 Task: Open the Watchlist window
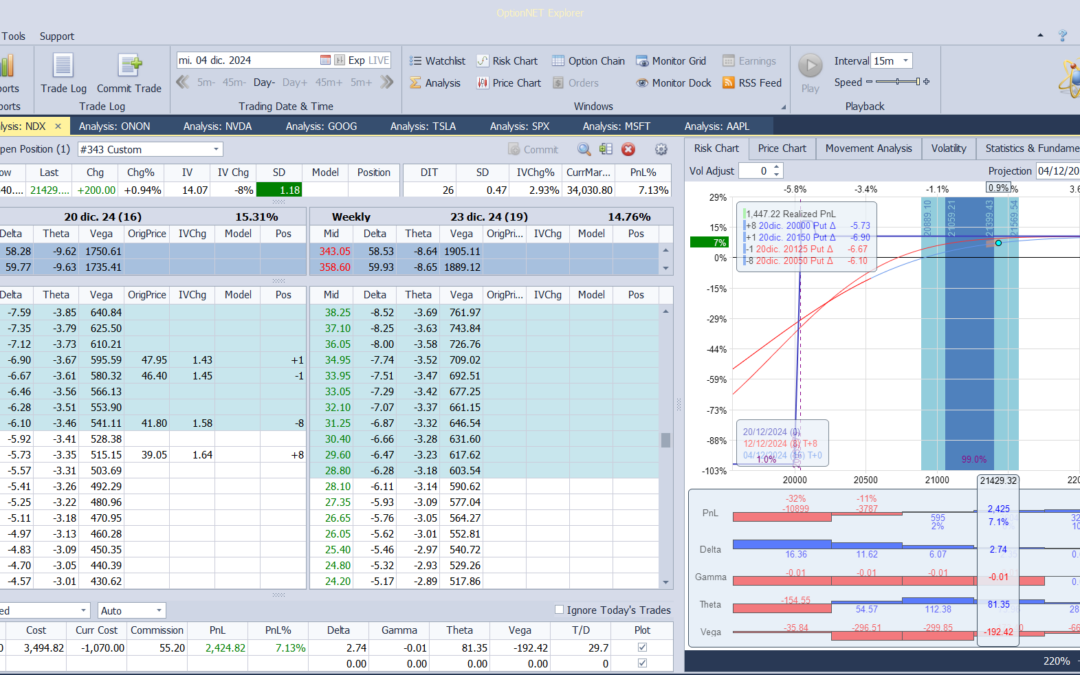tap(437, 61)
